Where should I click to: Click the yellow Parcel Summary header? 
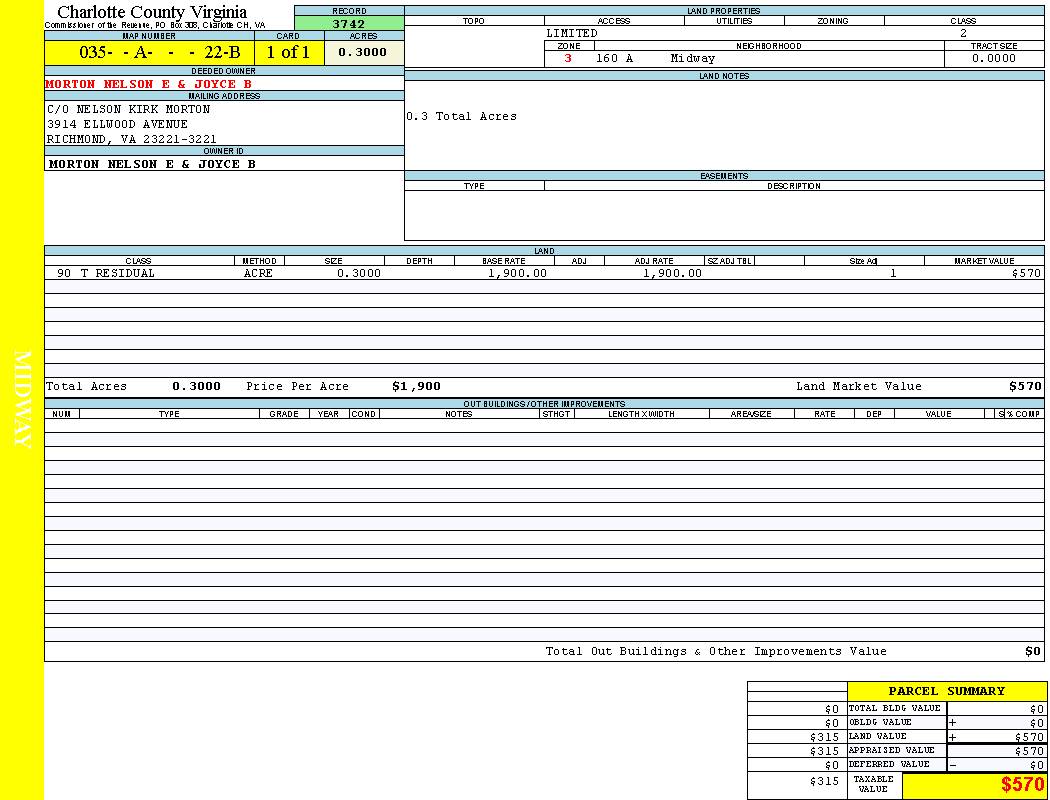pos(946,691)
